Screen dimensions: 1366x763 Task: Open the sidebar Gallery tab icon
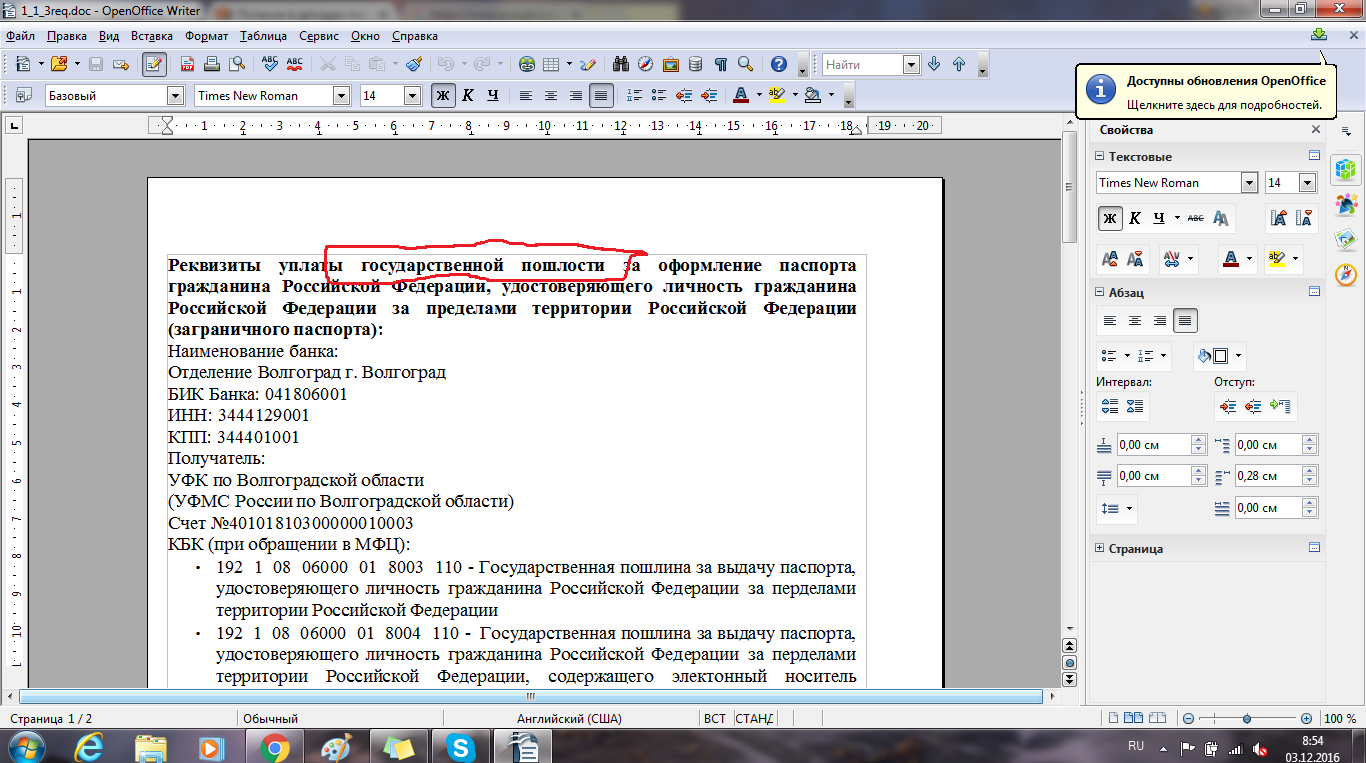pos(1346,239)
